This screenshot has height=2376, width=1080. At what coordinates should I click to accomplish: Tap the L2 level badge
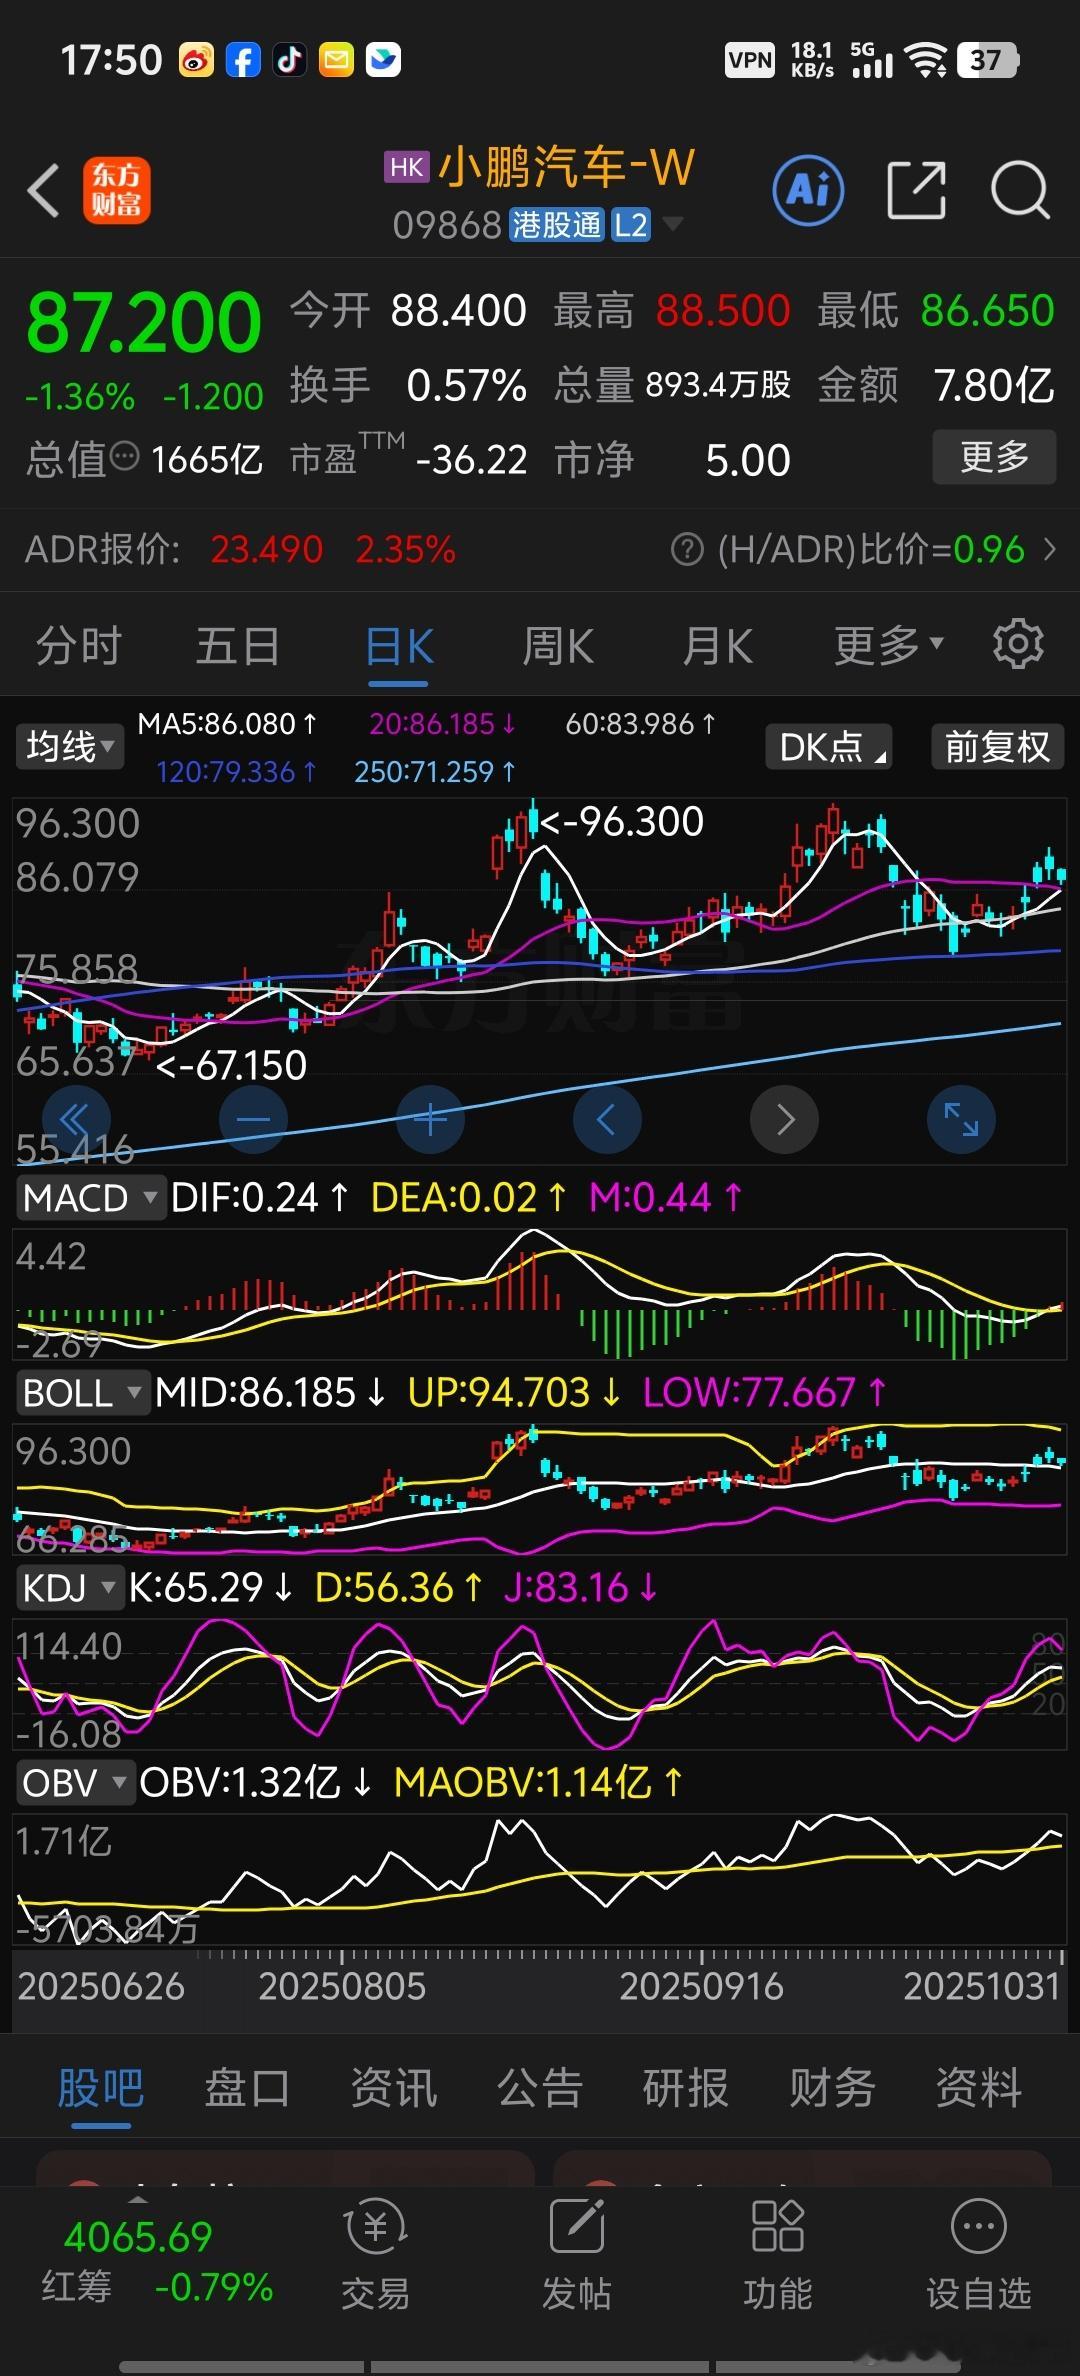631,225
